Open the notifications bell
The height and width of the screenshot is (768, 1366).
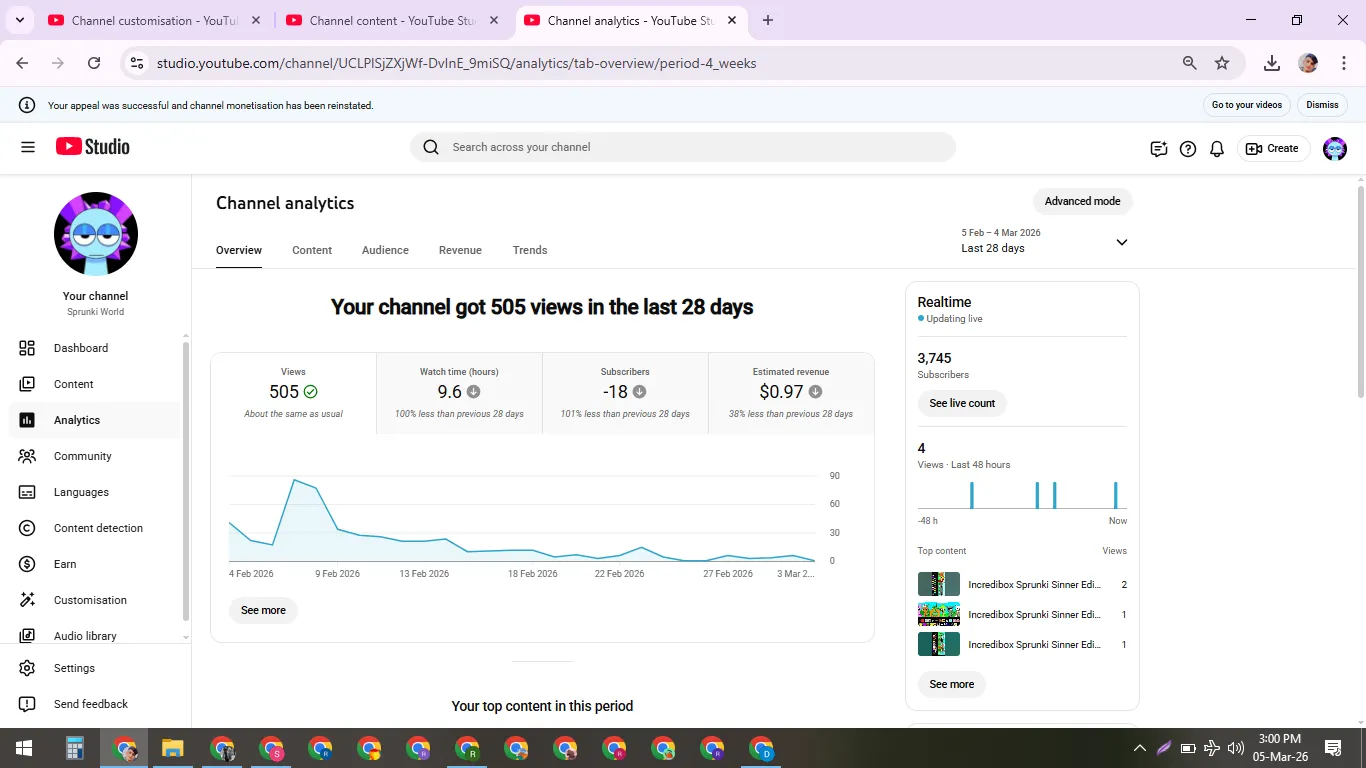coord(1217,148)
